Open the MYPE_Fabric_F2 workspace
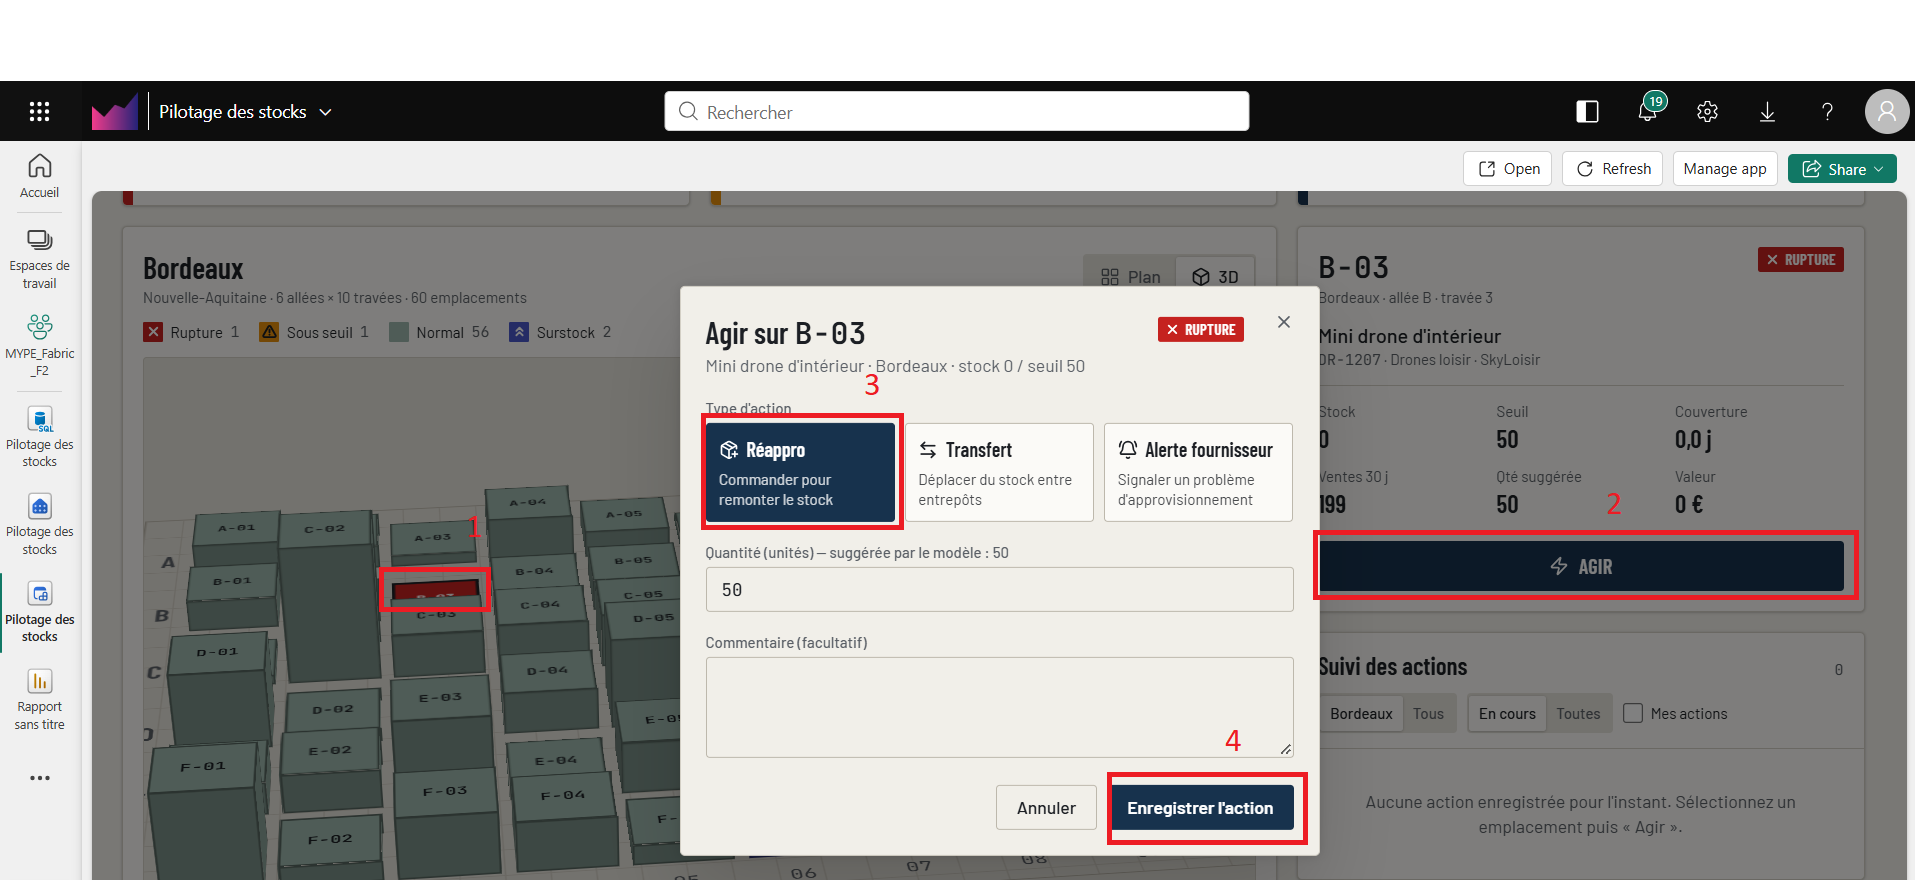This screenshot has height=880, width=1920. pyautogui.click(x=40, y=347)
